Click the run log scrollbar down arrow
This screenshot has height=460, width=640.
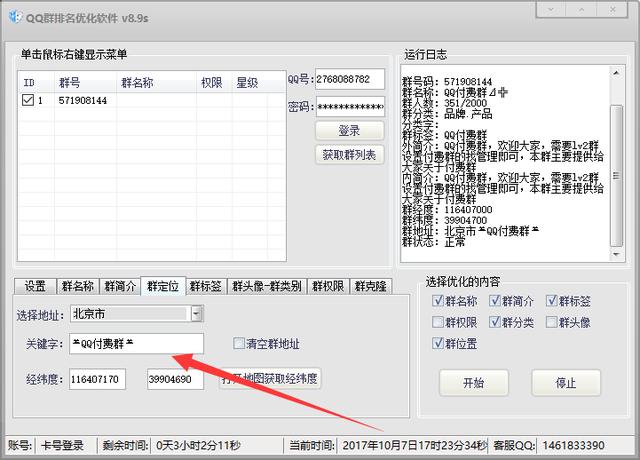tap(616, 254)
